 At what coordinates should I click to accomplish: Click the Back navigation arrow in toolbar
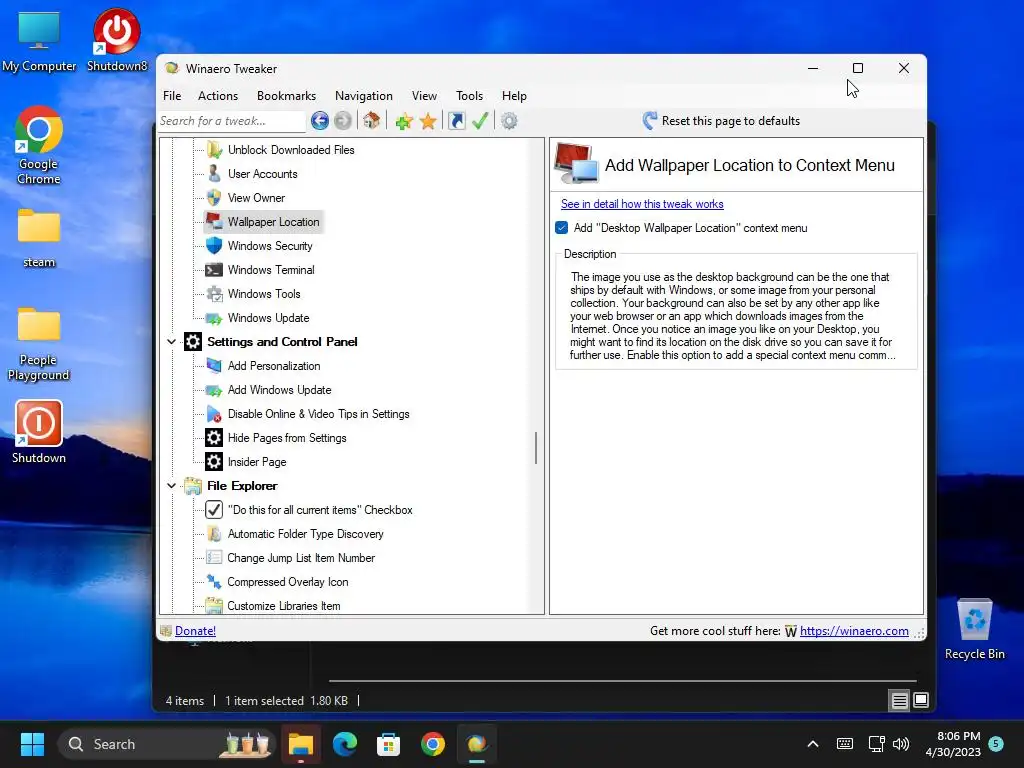click(319, 121)
